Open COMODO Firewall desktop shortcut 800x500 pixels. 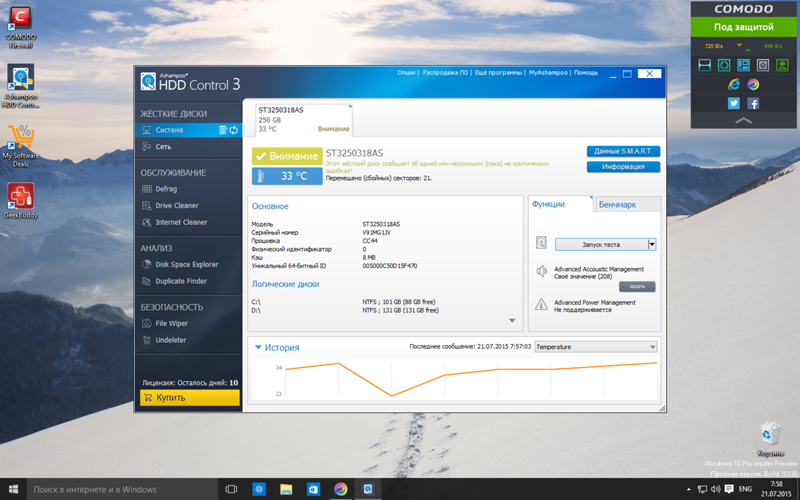pos(20,28)
